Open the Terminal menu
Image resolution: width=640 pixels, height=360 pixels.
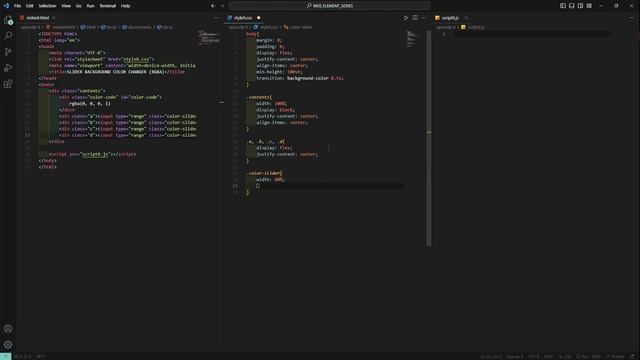tap(108, 6)
